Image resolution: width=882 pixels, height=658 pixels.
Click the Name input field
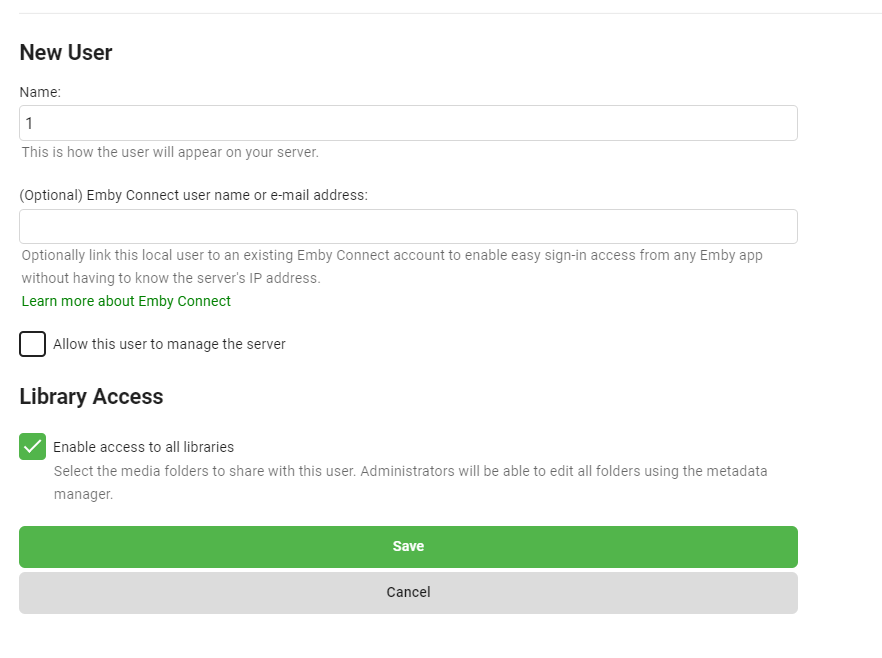click(x=408, y=123)
